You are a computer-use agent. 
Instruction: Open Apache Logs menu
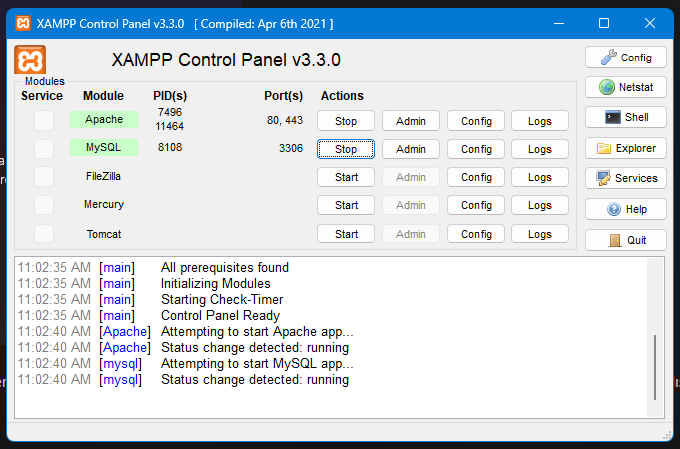[540, 121]
